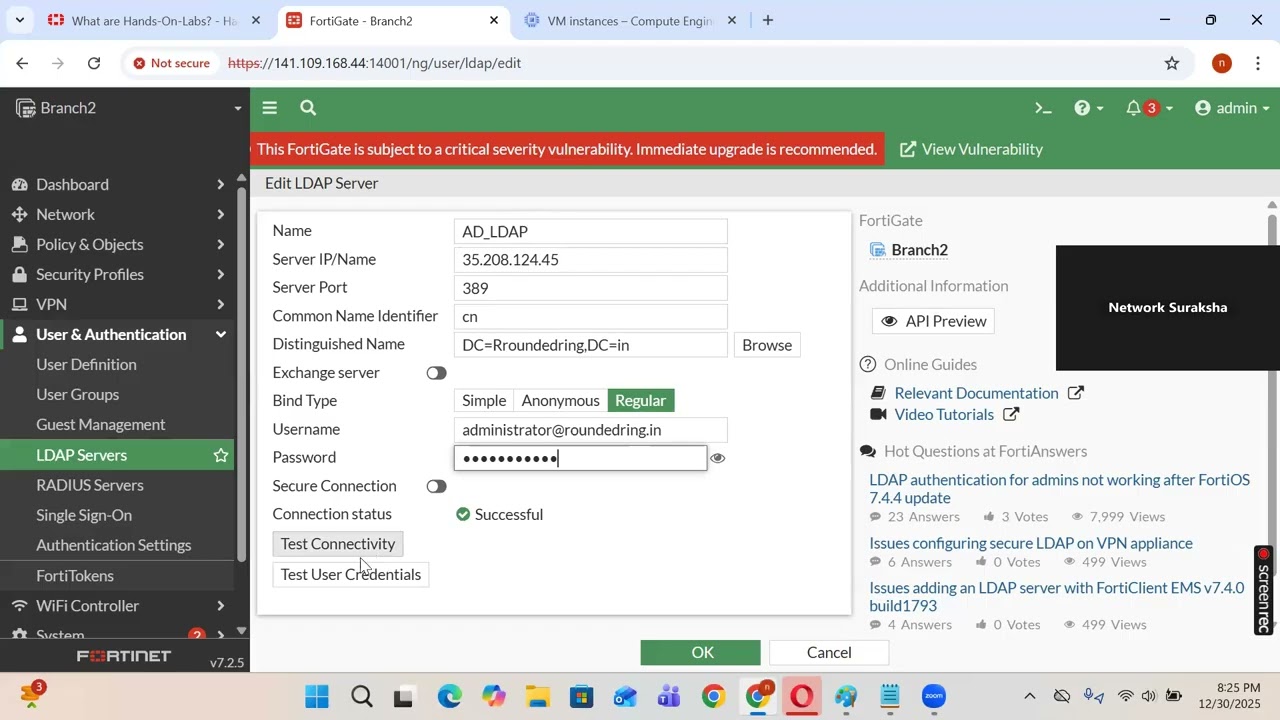The width and height of the screenshot is (1280, 720).
Task: Switch to What are Hands-On-Labs browser tab
Action: coord(154,20)
